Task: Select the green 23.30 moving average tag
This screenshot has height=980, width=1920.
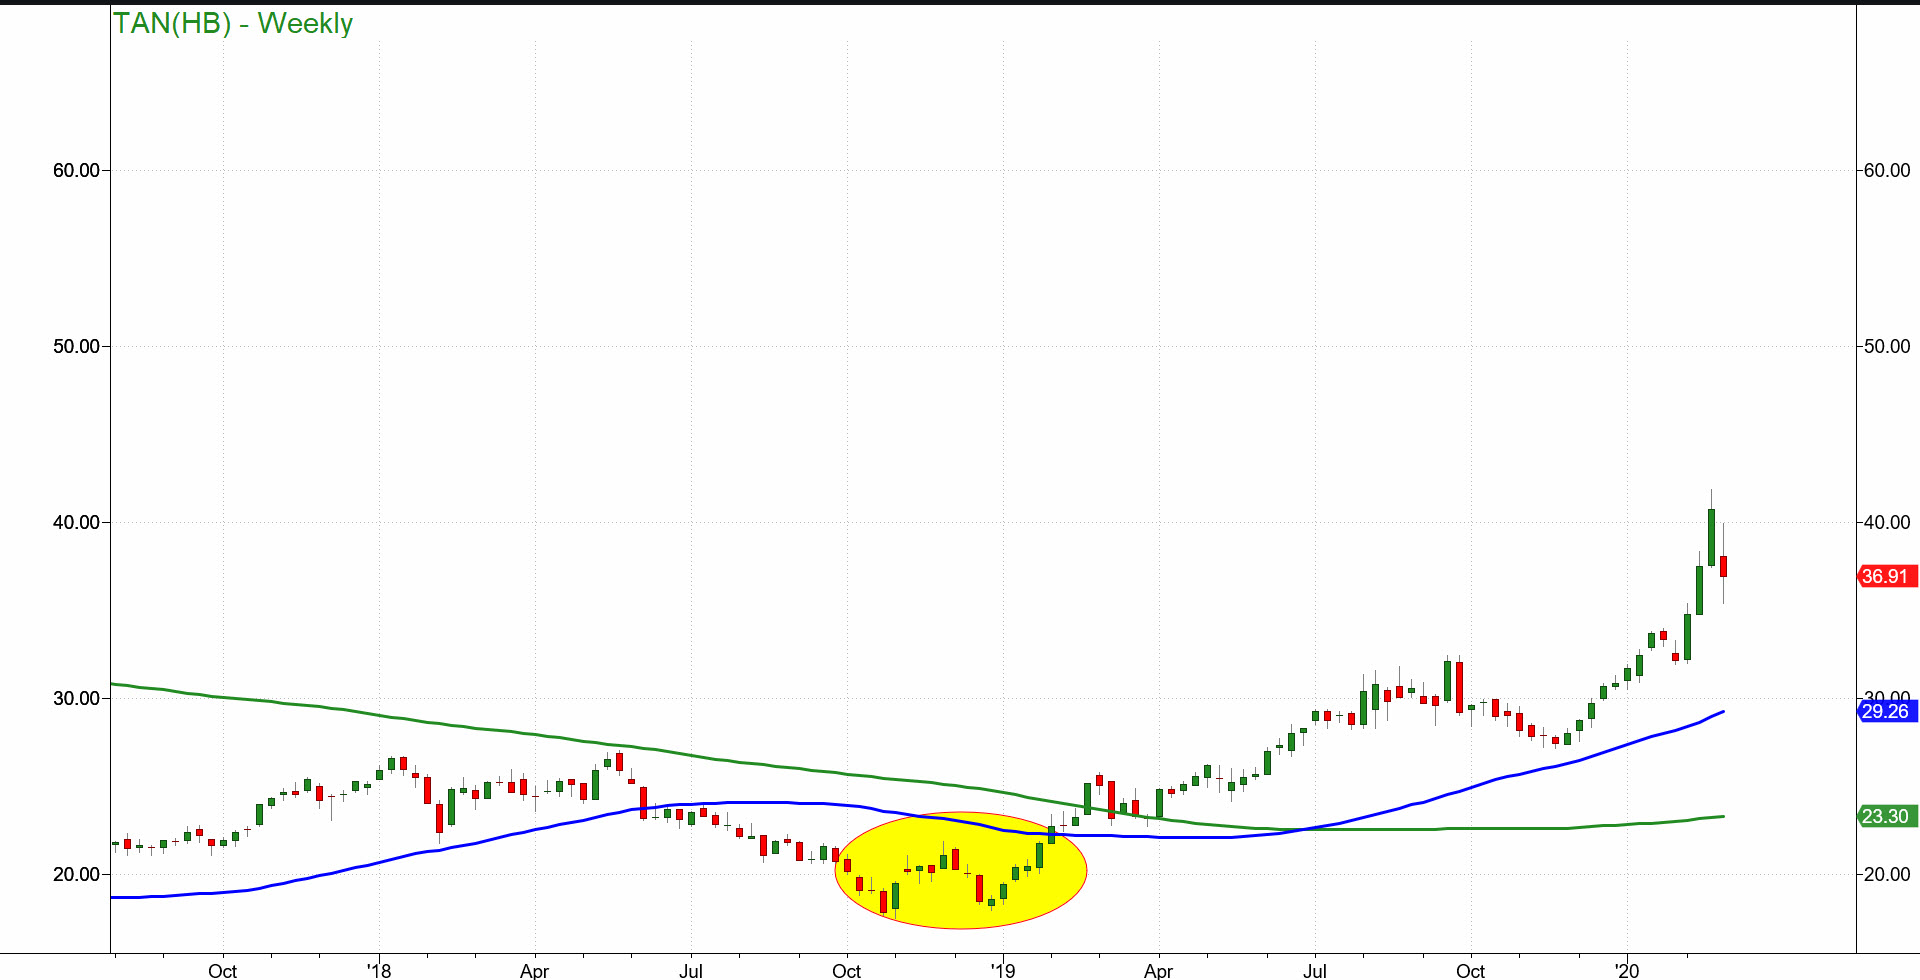Action: 1886,816
